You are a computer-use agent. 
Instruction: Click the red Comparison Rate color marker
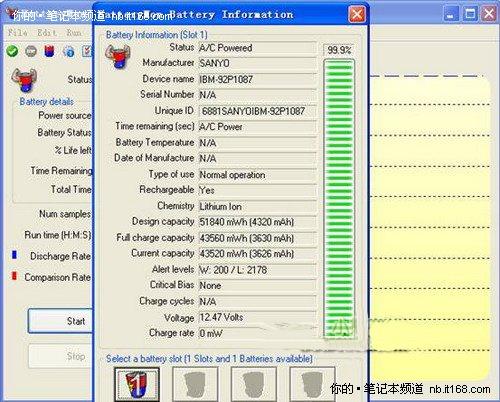pyautogui.click(x=14, y=276)
